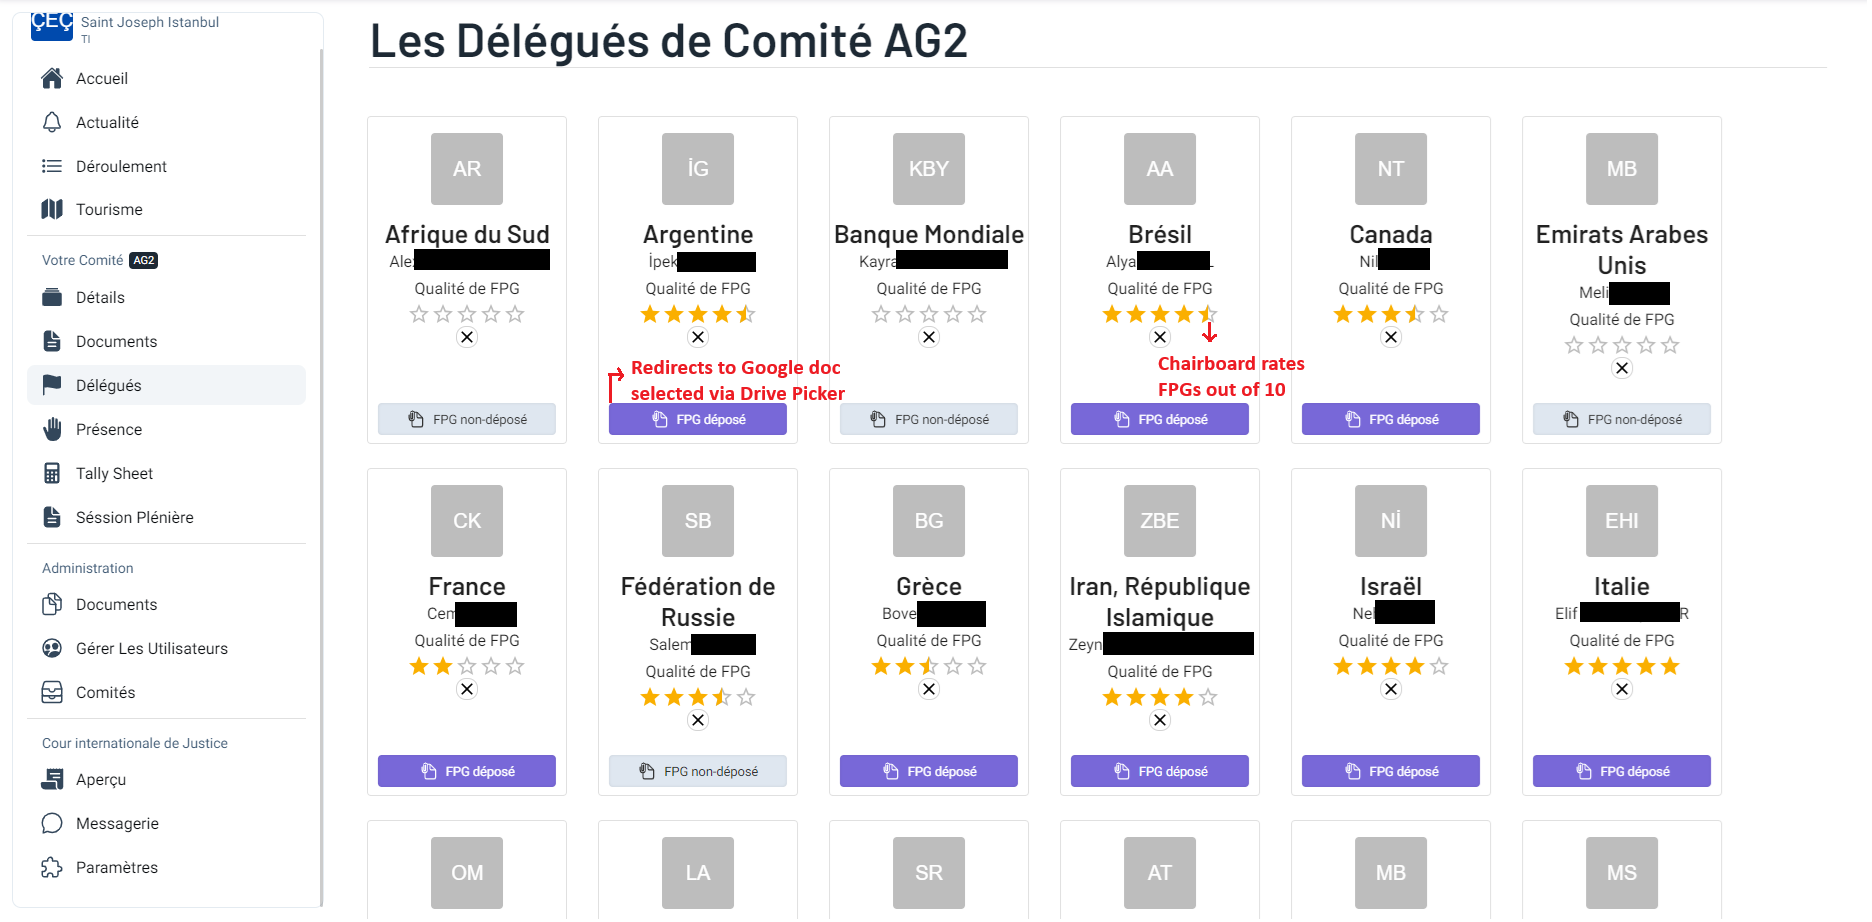Select the Accueil home icon
Screen dimensions: 1872x922
point(52,78)
